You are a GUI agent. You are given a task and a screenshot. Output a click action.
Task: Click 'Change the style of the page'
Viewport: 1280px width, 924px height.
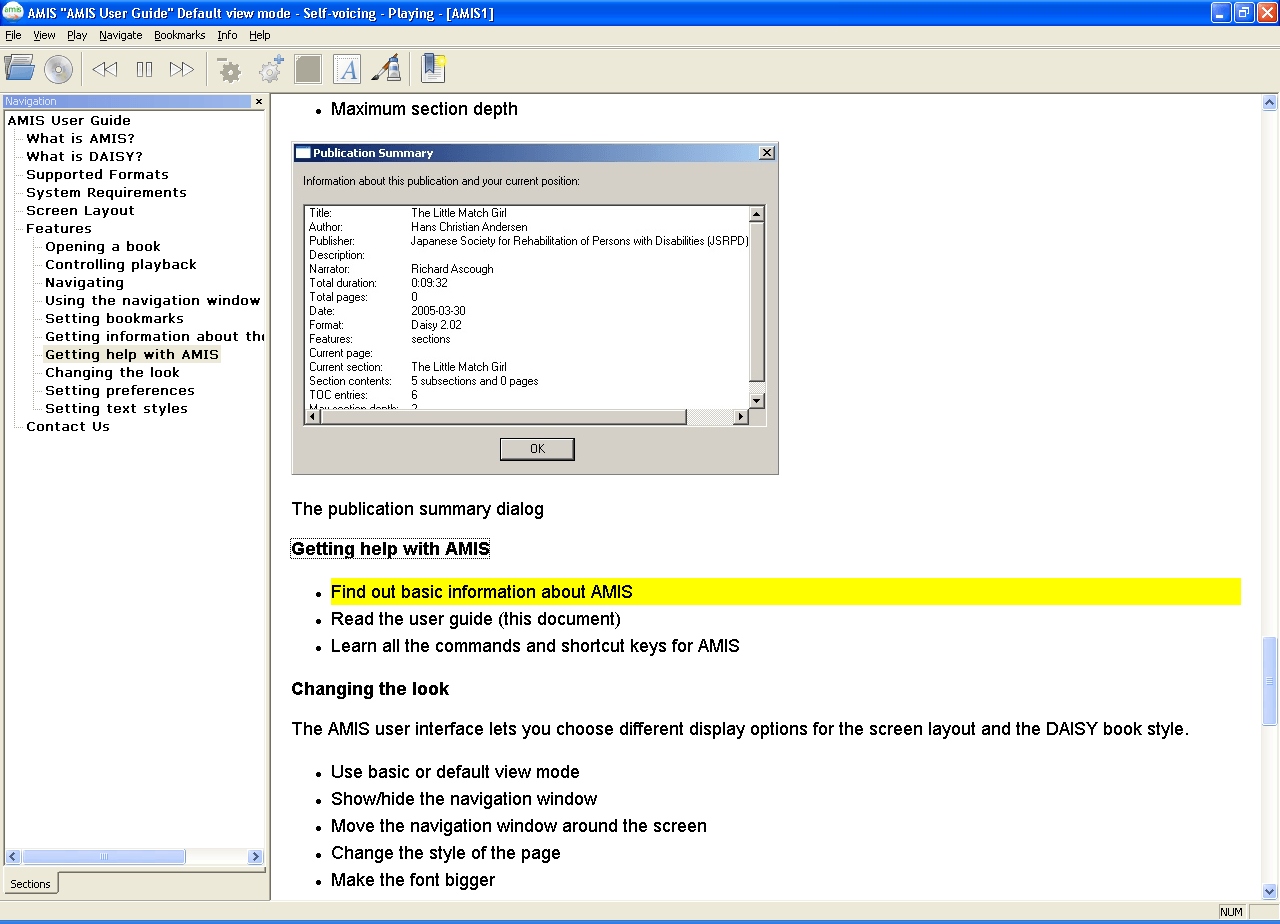[x=446, y=853]
